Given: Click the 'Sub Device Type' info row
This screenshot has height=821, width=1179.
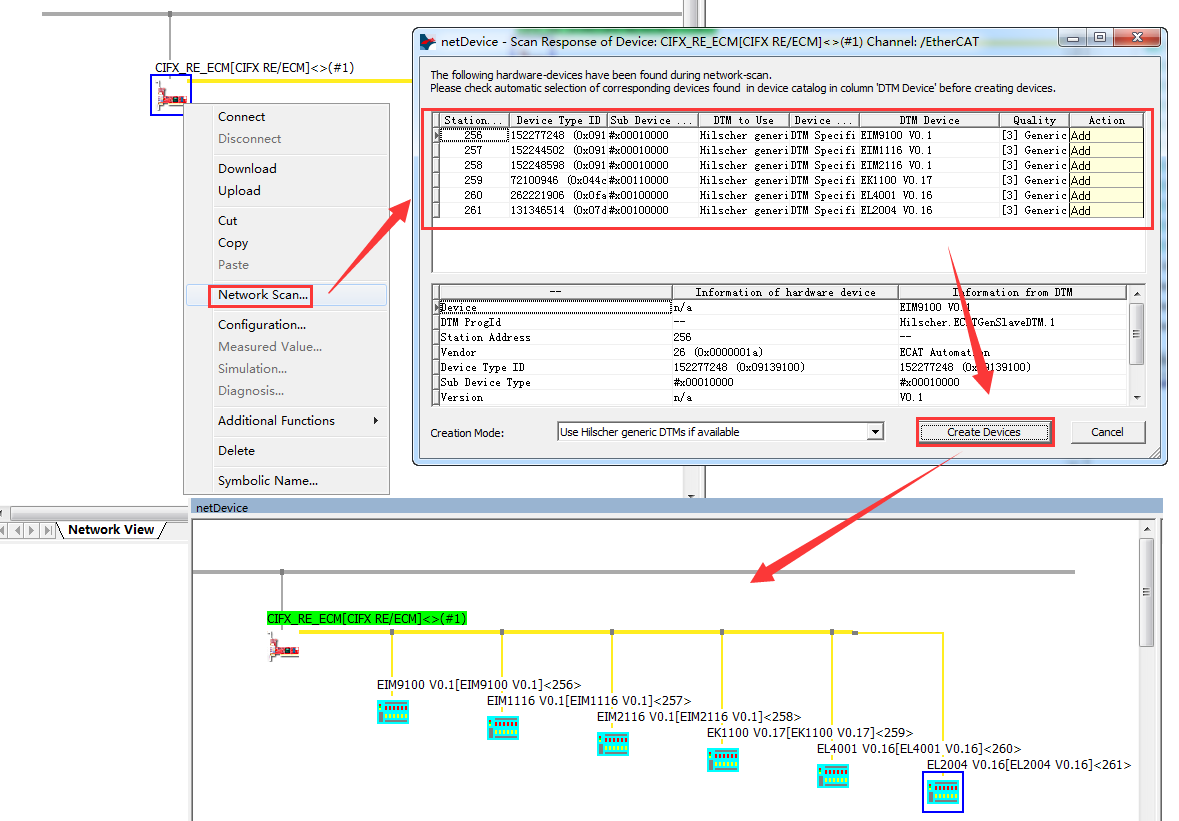Looking at the screenshot, I should pos(782,383).
